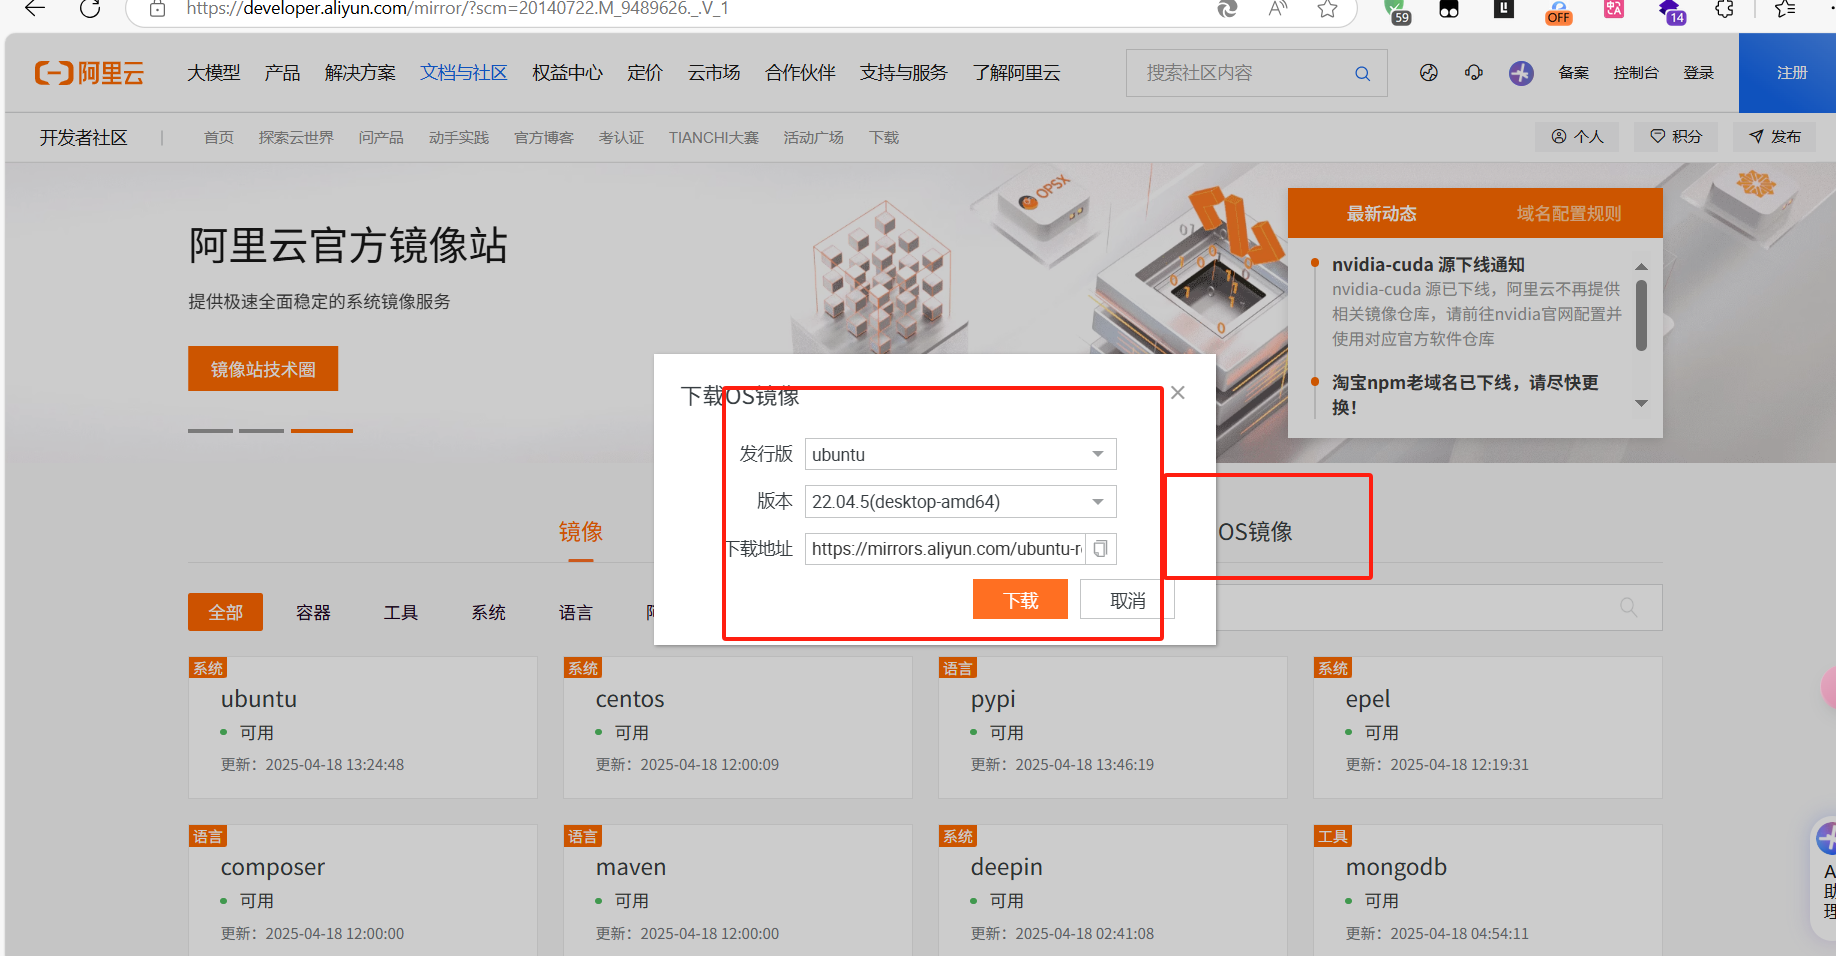Open 首页 in the developer community nav
Image resolution: width=1836 pixels, height=956 pixels.
218,138
